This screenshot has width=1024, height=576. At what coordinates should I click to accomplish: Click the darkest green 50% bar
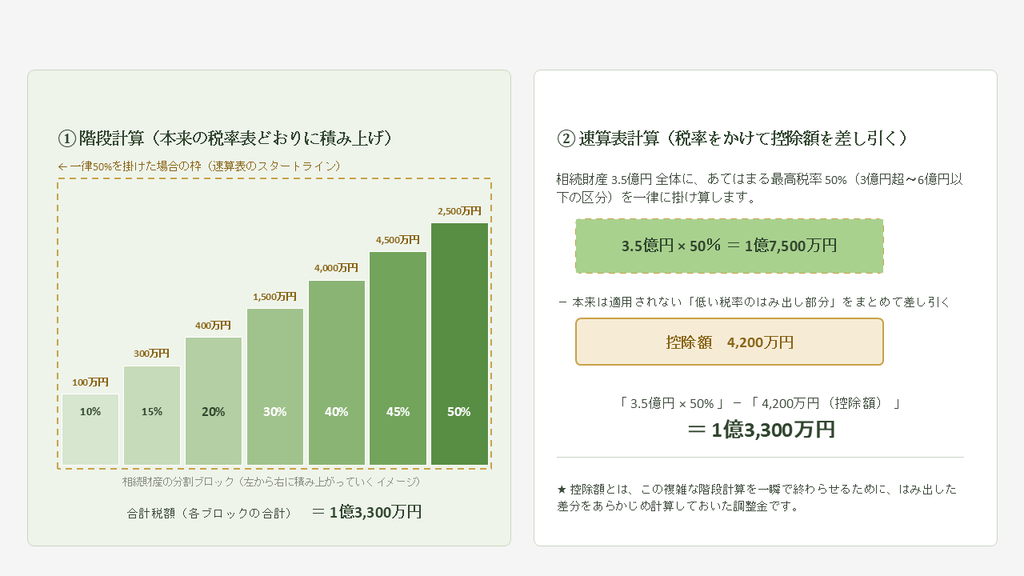pos(459,344)
